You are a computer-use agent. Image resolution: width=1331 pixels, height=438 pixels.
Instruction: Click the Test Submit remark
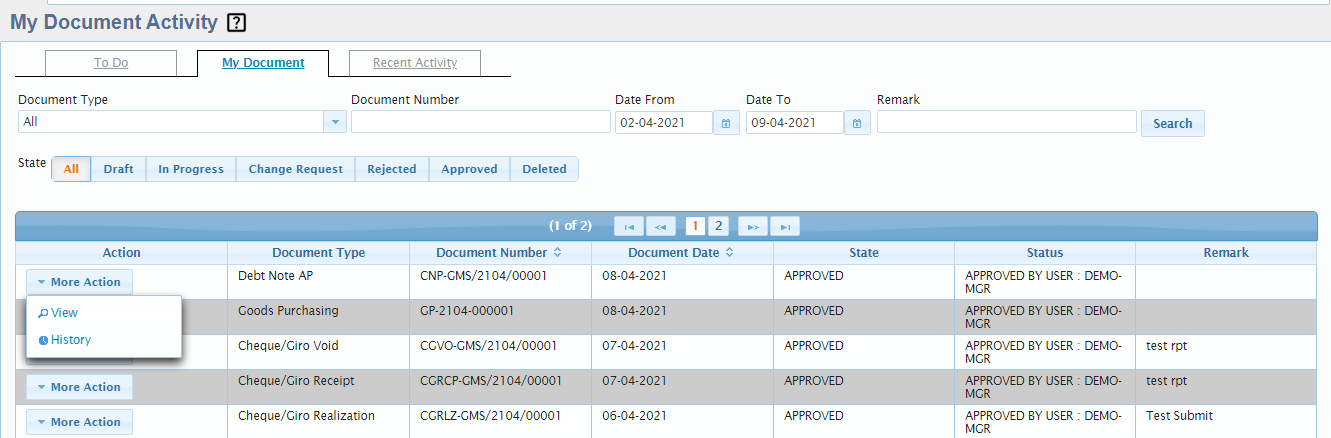(x=1179, y=416)
